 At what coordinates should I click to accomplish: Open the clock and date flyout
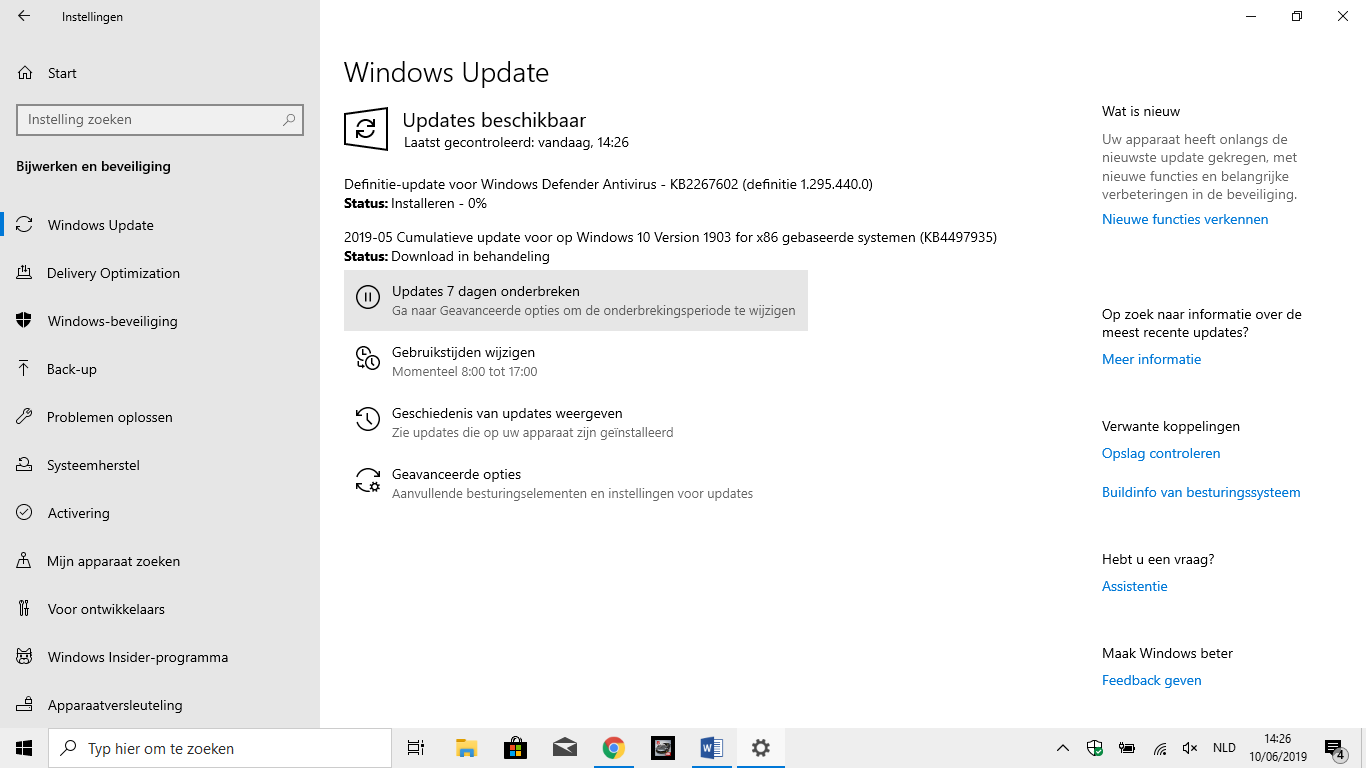click(1278, 748)
